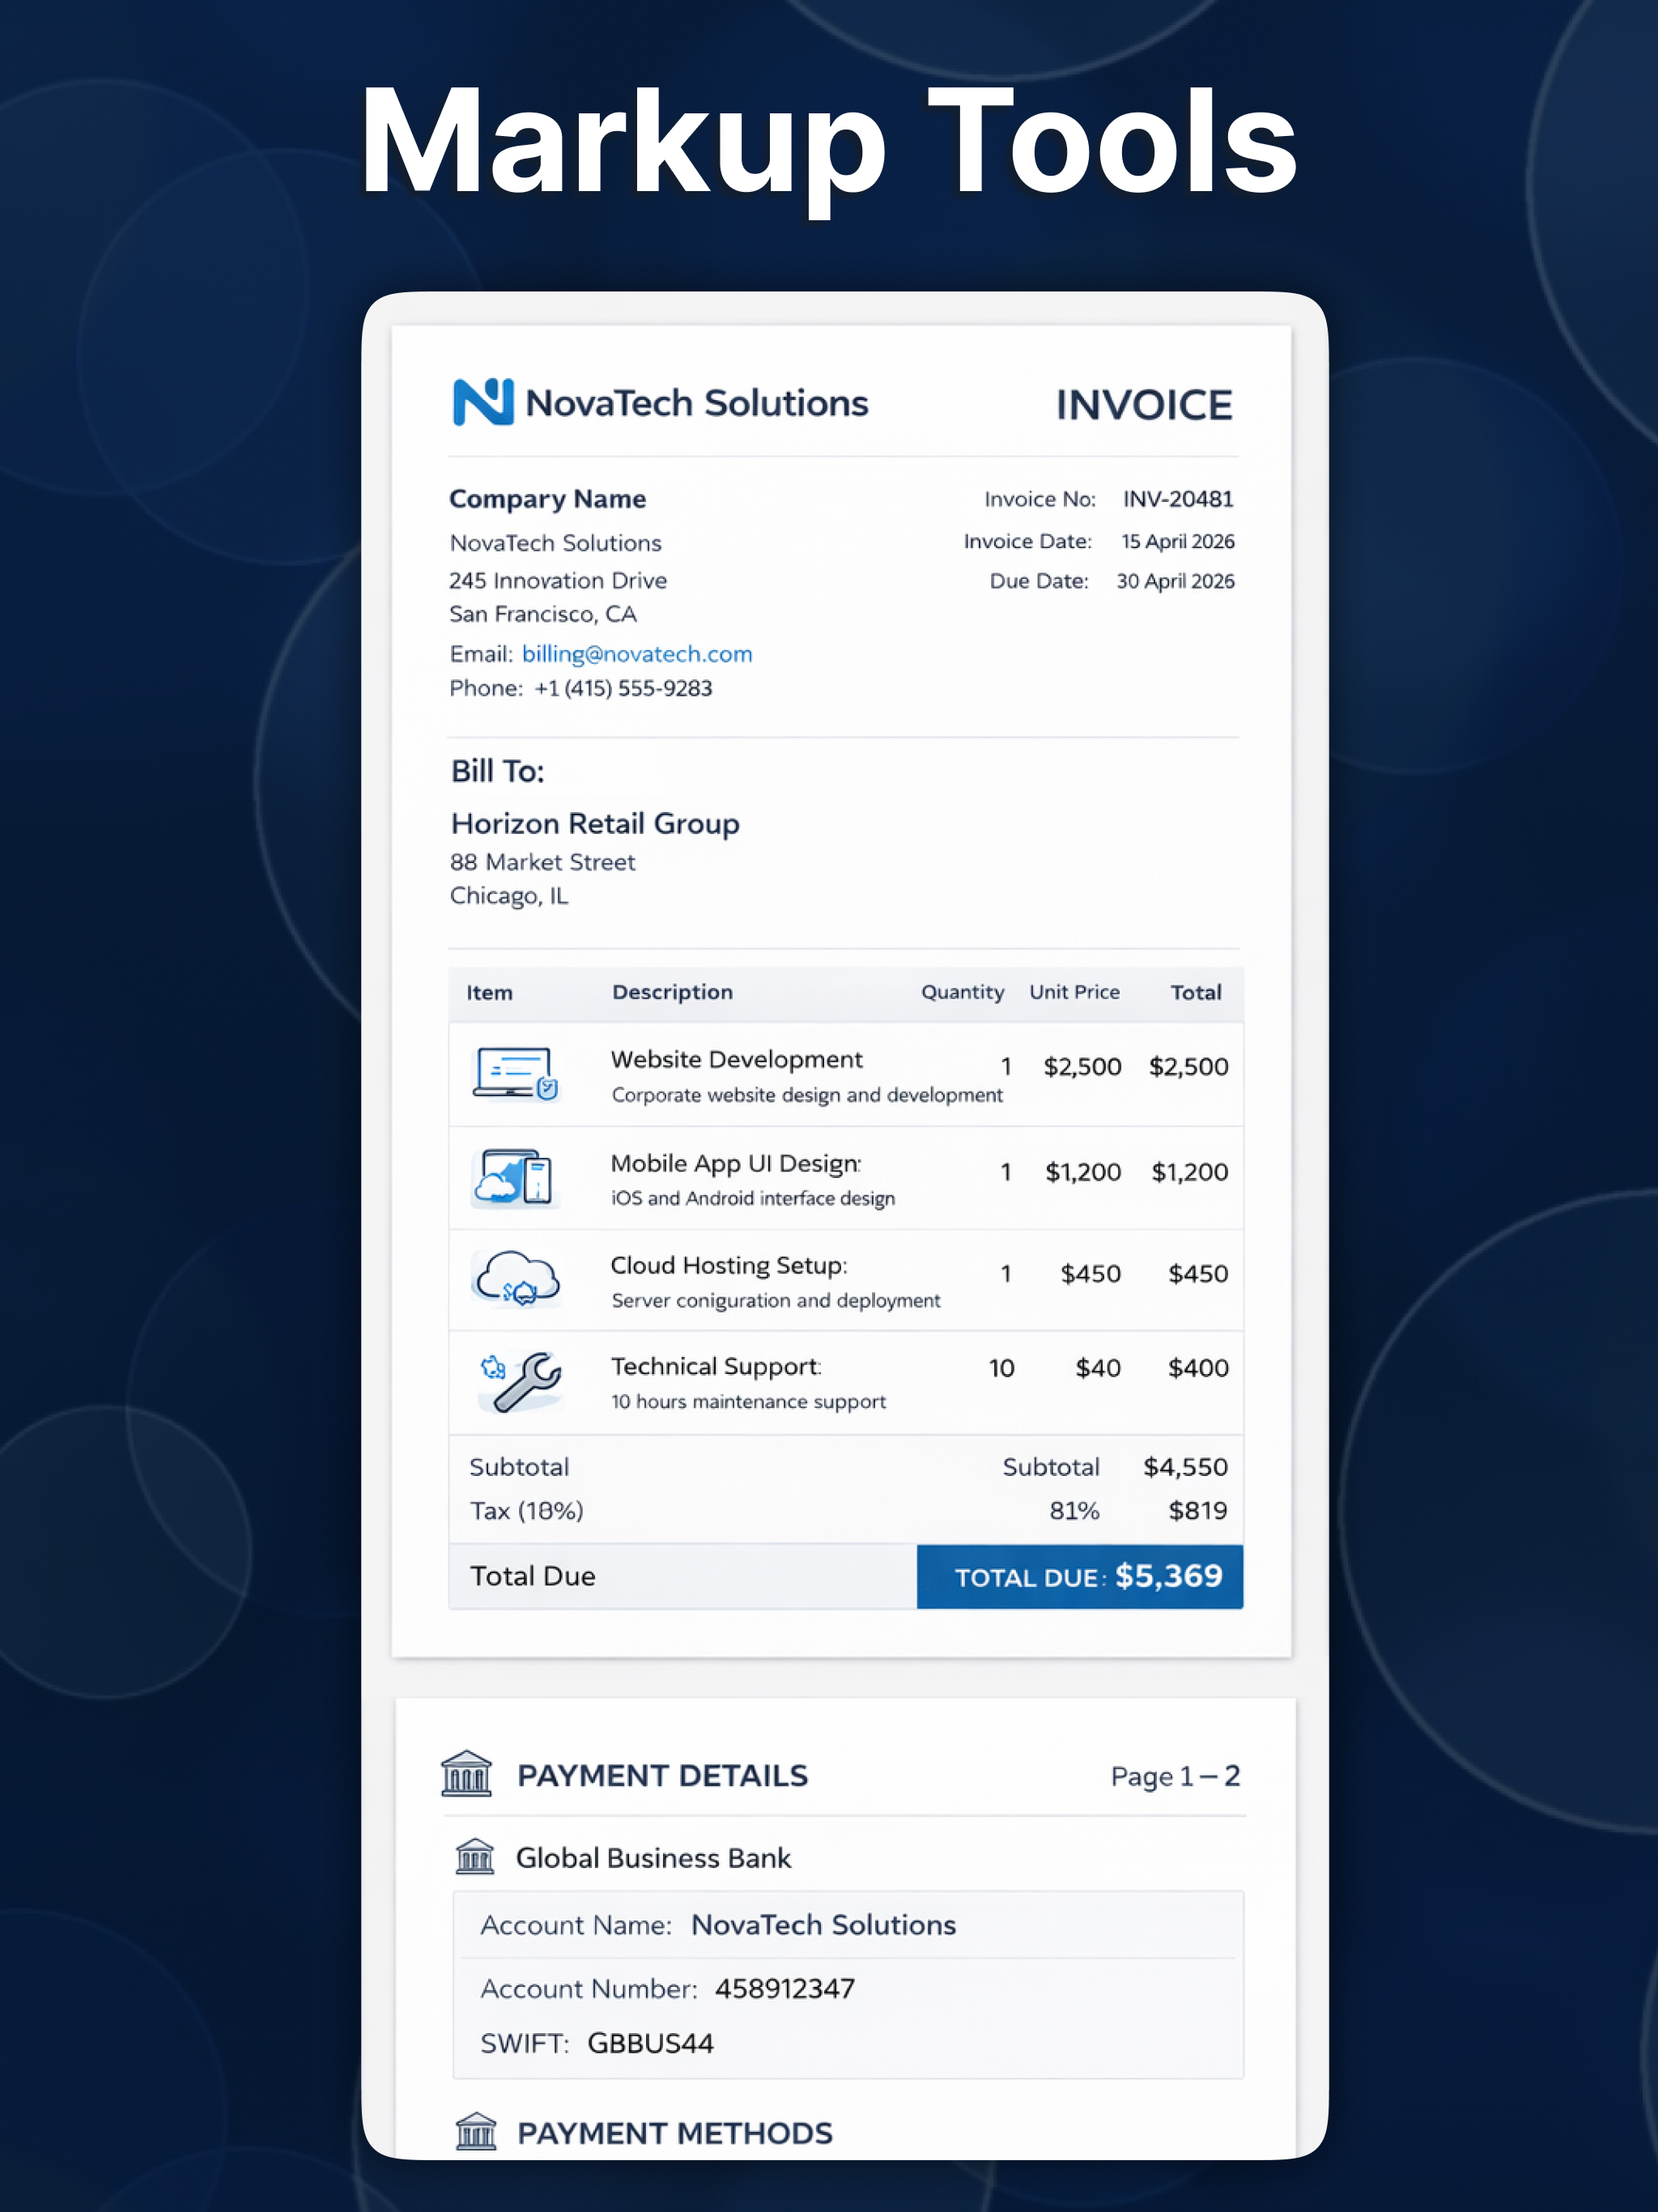Select the INVOICE title
Screen dimensions: 1658x2212
point(1145,405)
